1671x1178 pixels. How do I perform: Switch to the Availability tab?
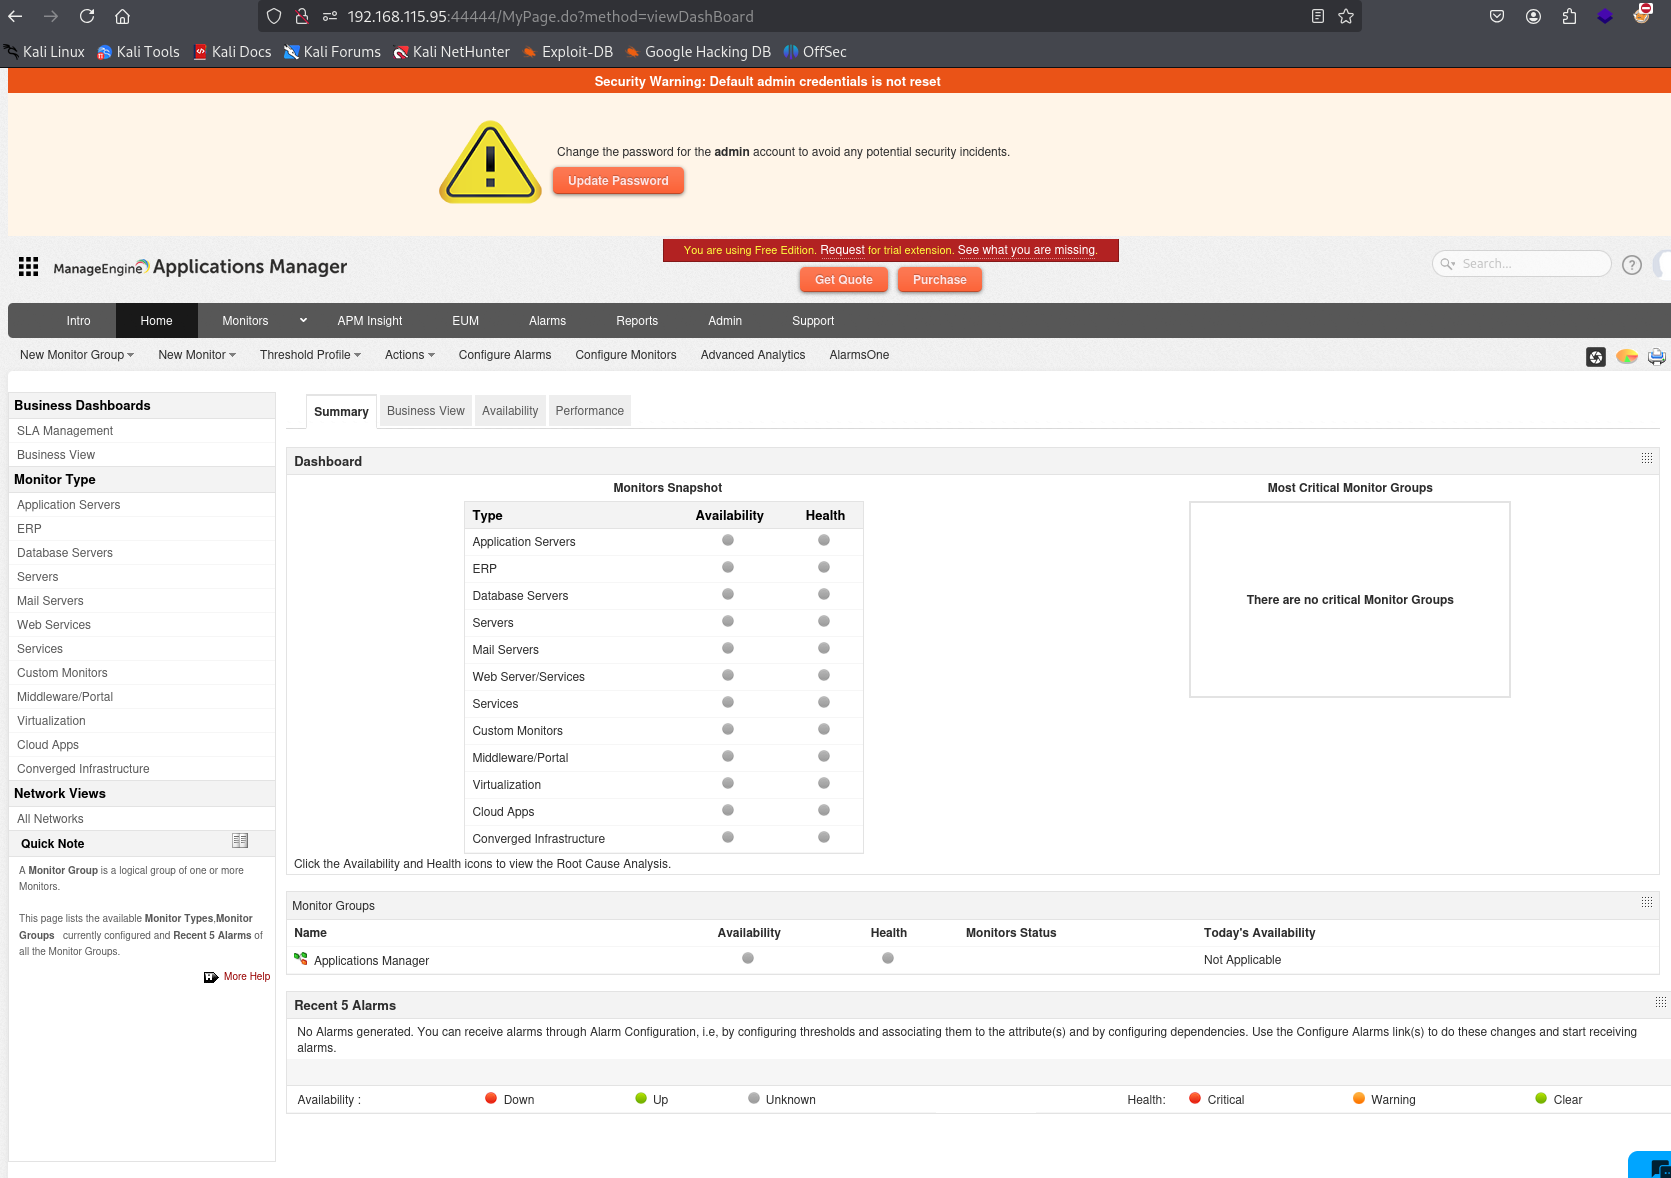pos(510,411)
